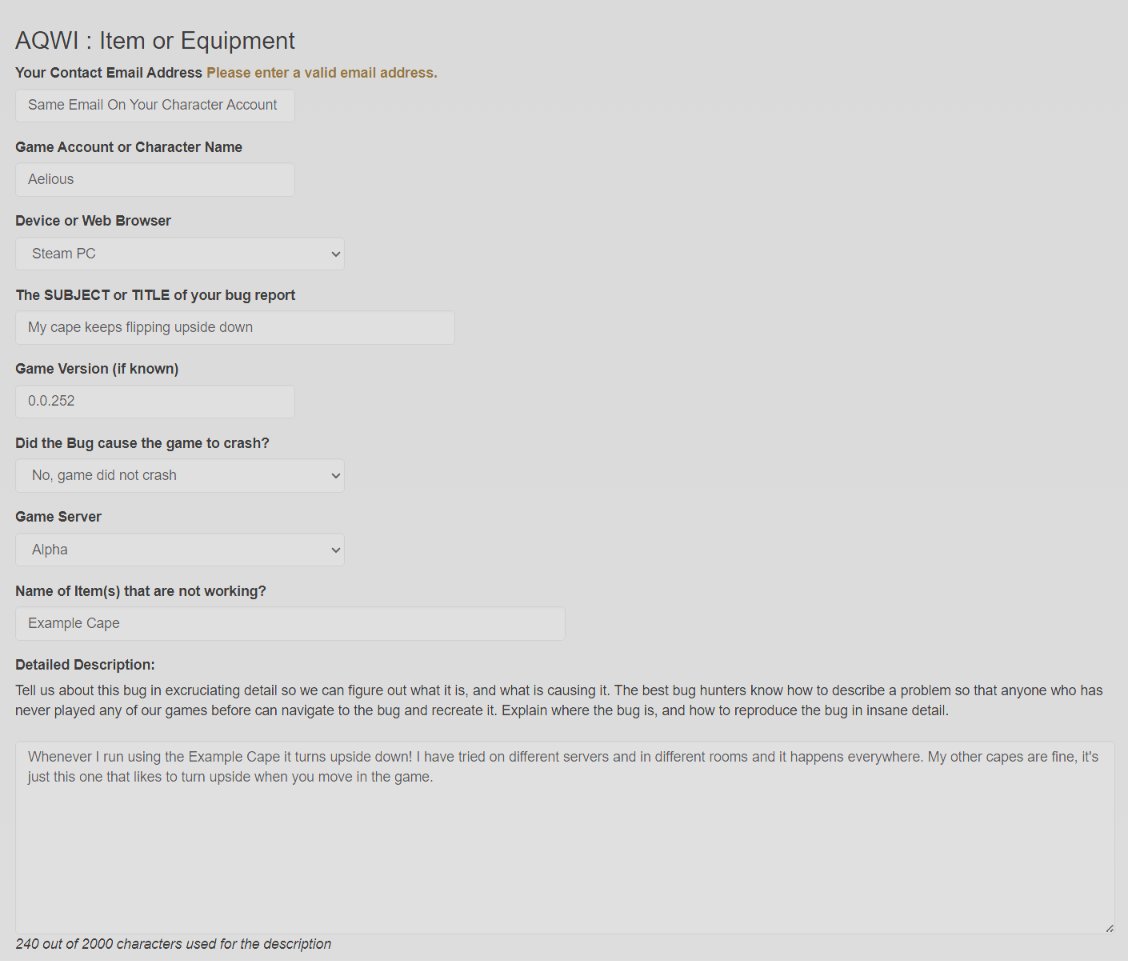Grab the resize handle of the description box

click(x=1109, y=928)
